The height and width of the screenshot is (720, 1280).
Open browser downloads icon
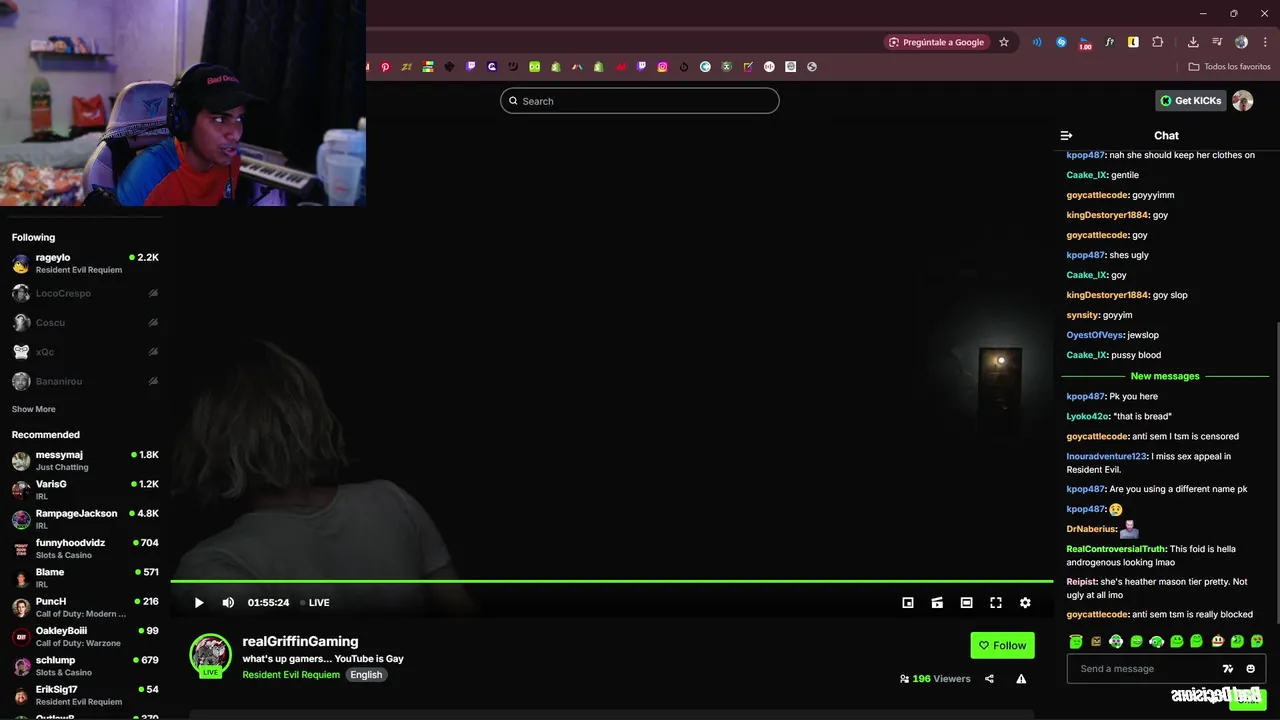click(x=1193, y=42)
